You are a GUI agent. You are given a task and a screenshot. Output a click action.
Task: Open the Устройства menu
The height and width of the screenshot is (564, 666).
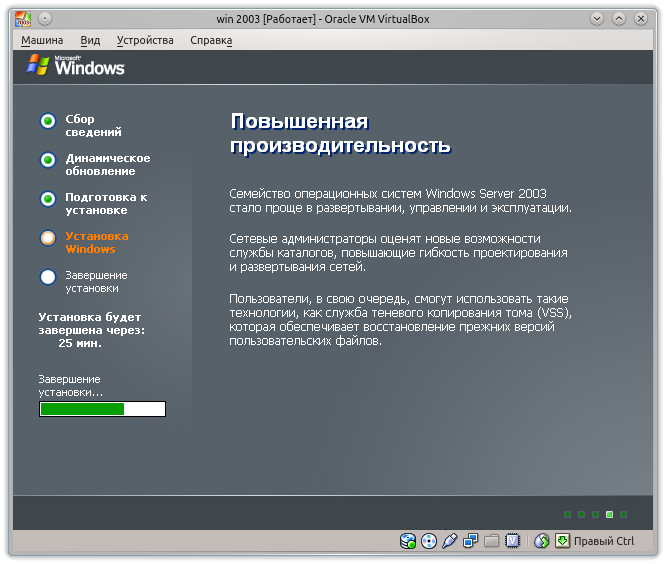(x=145, y=40)
